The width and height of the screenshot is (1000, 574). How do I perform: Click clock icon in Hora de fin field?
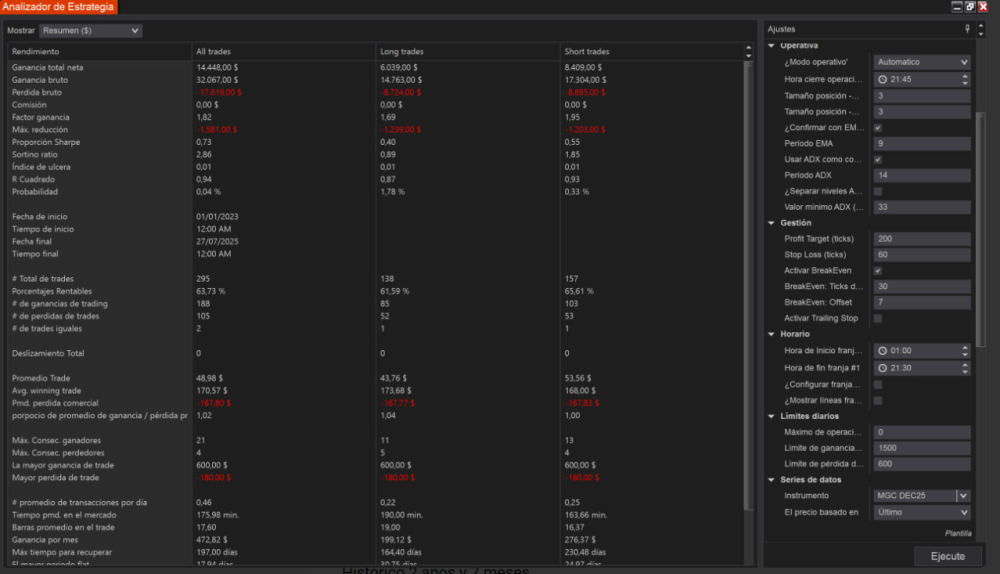882,368
